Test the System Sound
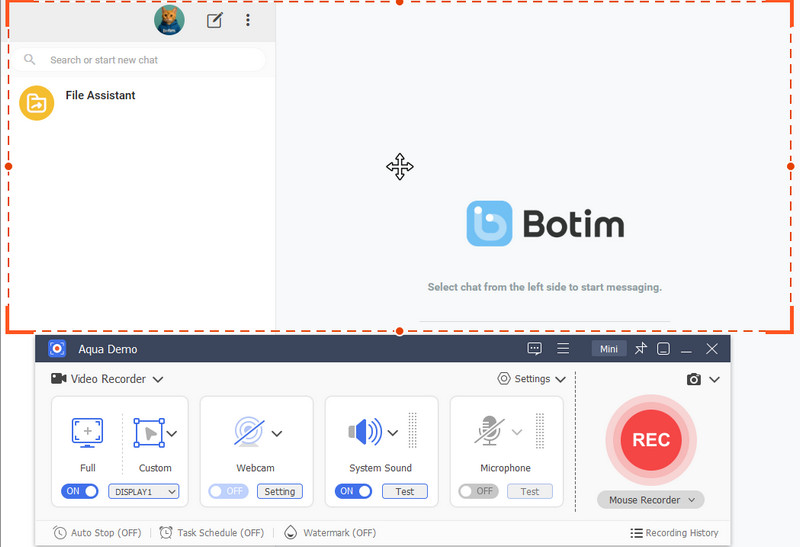 point(405,491)
